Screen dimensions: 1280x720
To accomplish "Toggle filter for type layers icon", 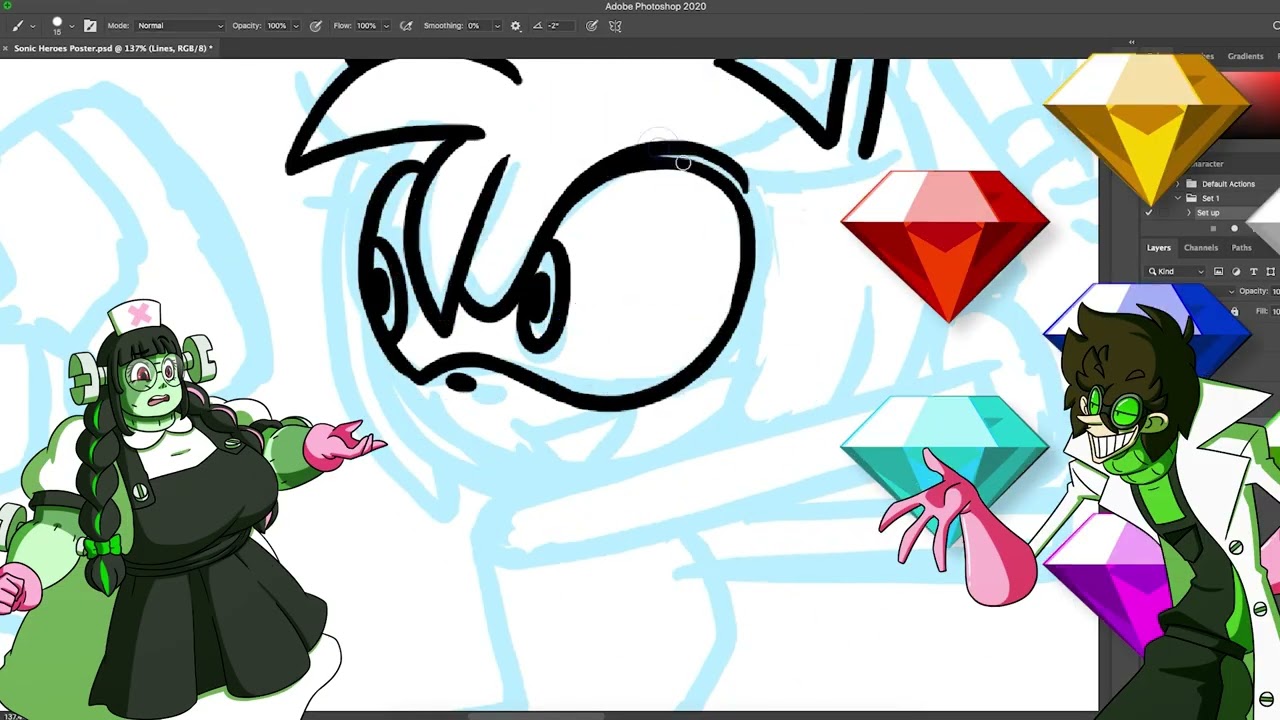I will [1253, 271].
